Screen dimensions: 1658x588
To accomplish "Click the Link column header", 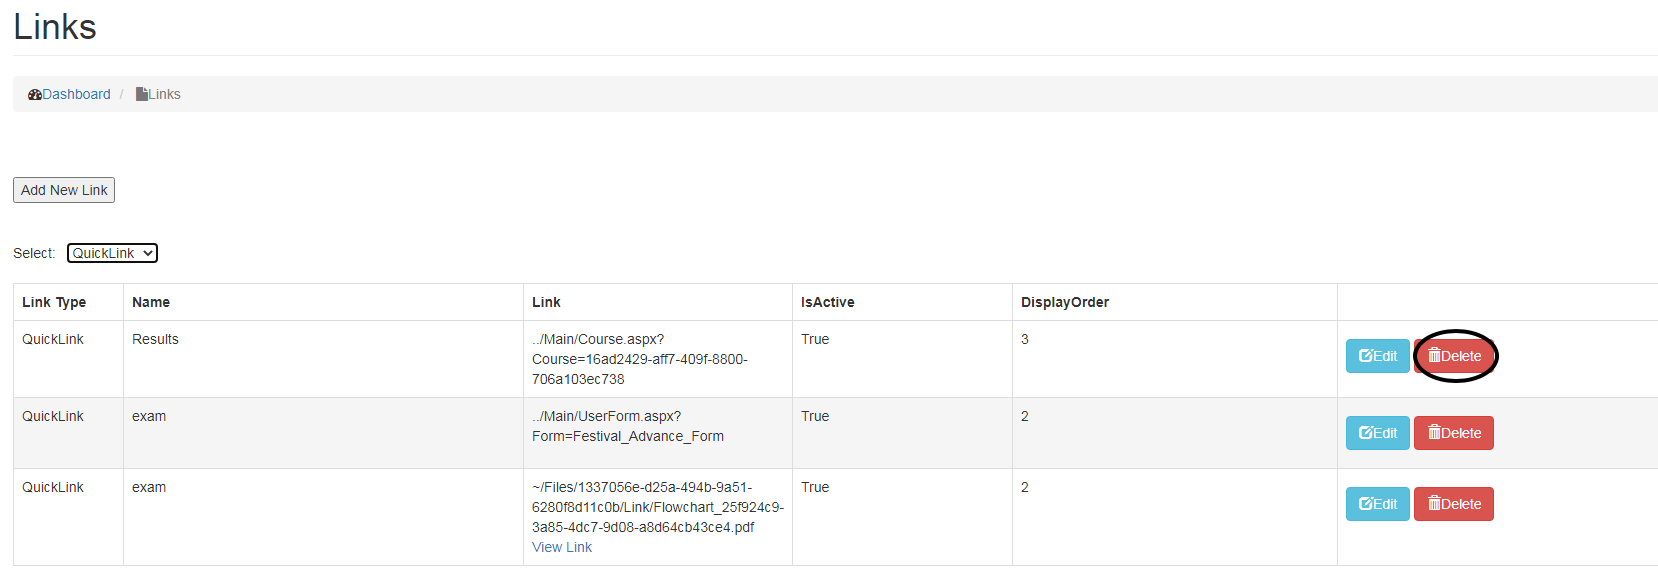I will (x=546, y=302).
